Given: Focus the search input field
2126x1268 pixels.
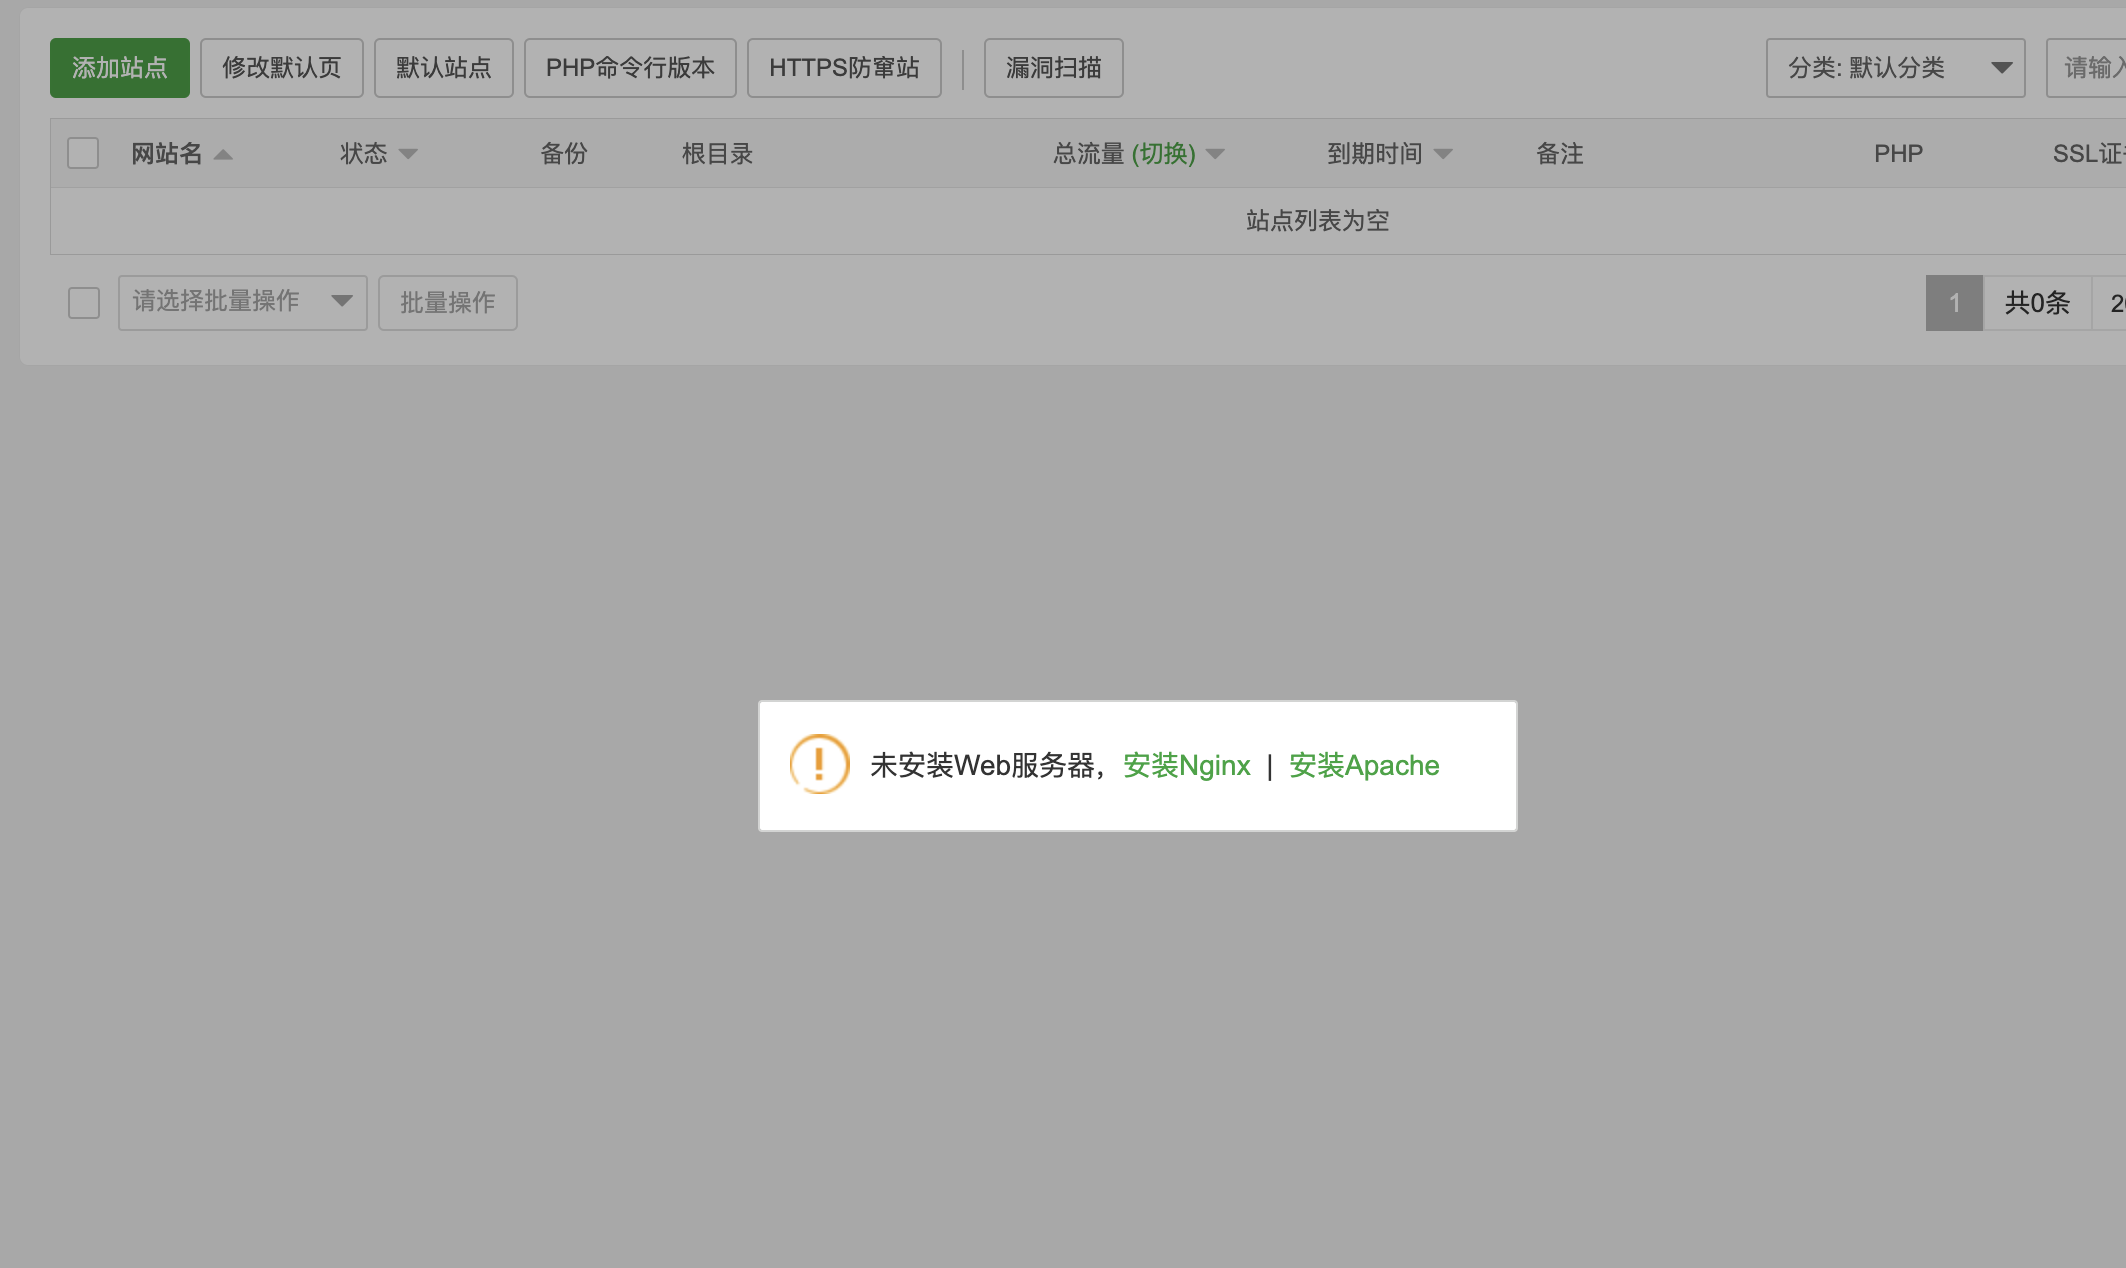Looking at the screenshot, I should click(2087, 68).
